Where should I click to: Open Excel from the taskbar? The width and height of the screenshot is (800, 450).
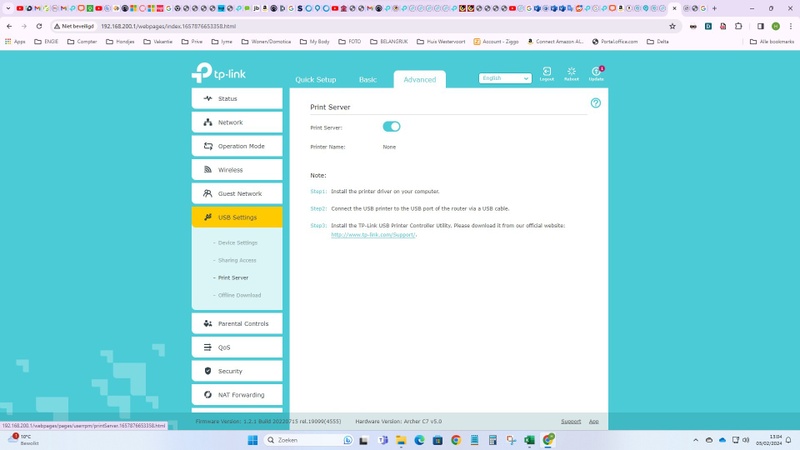(530, 440)
